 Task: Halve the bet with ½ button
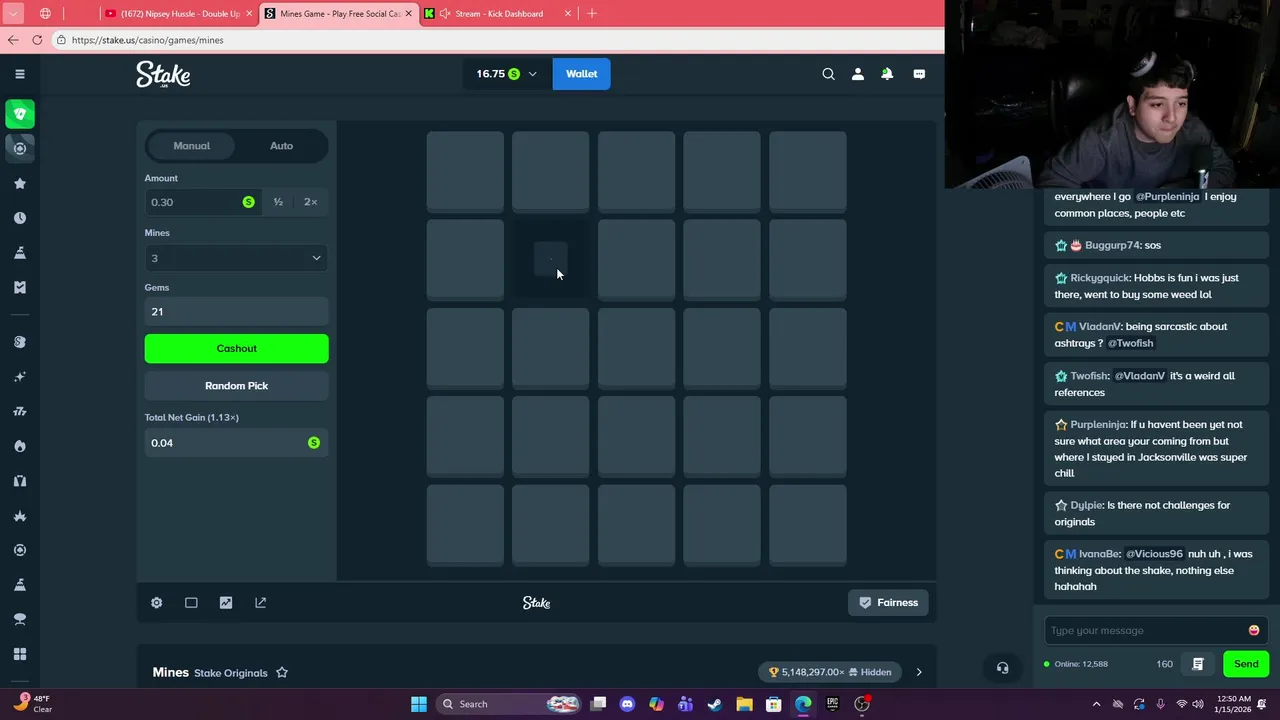[278, 202]
